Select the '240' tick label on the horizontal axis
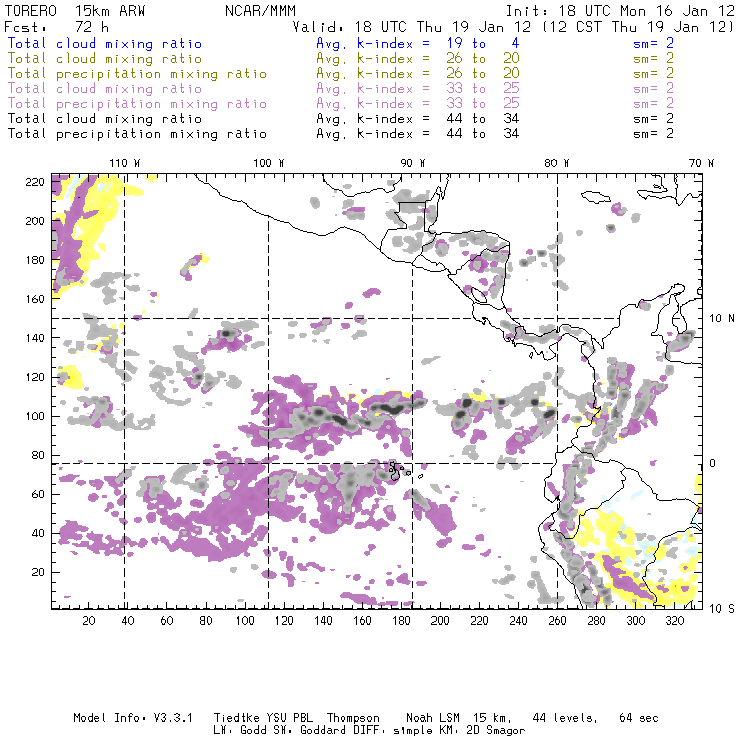 518,621
